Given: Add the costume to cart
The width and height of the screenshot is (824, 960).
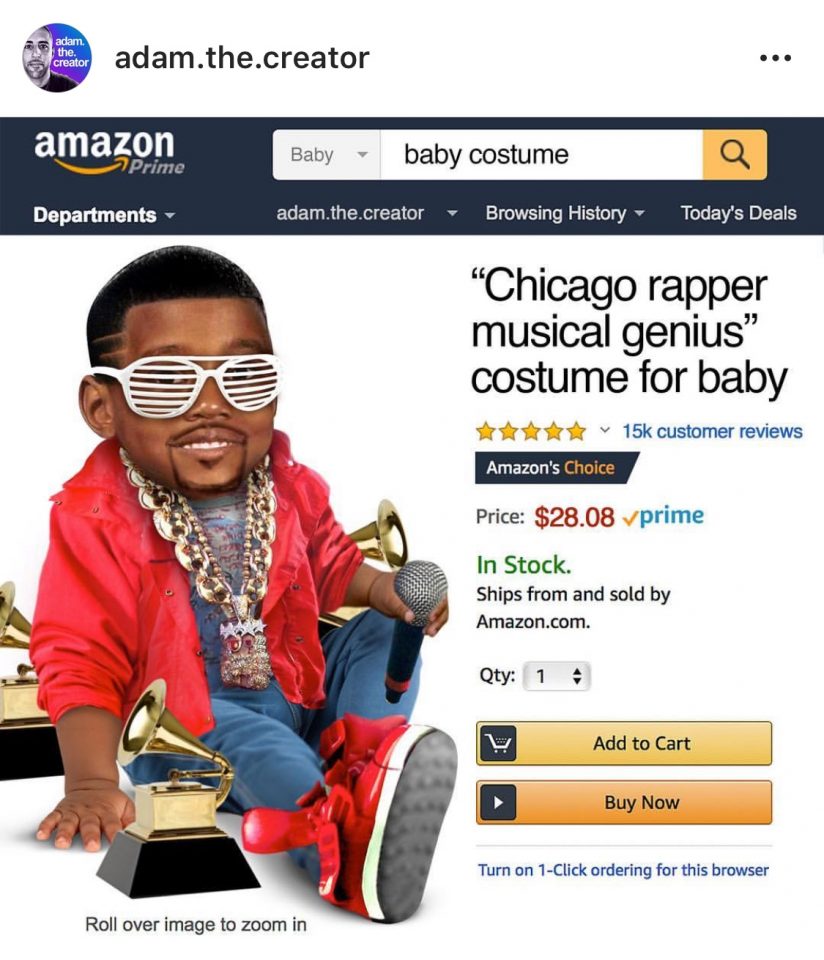Looking at the screenshot, I should tap(624, 743).
